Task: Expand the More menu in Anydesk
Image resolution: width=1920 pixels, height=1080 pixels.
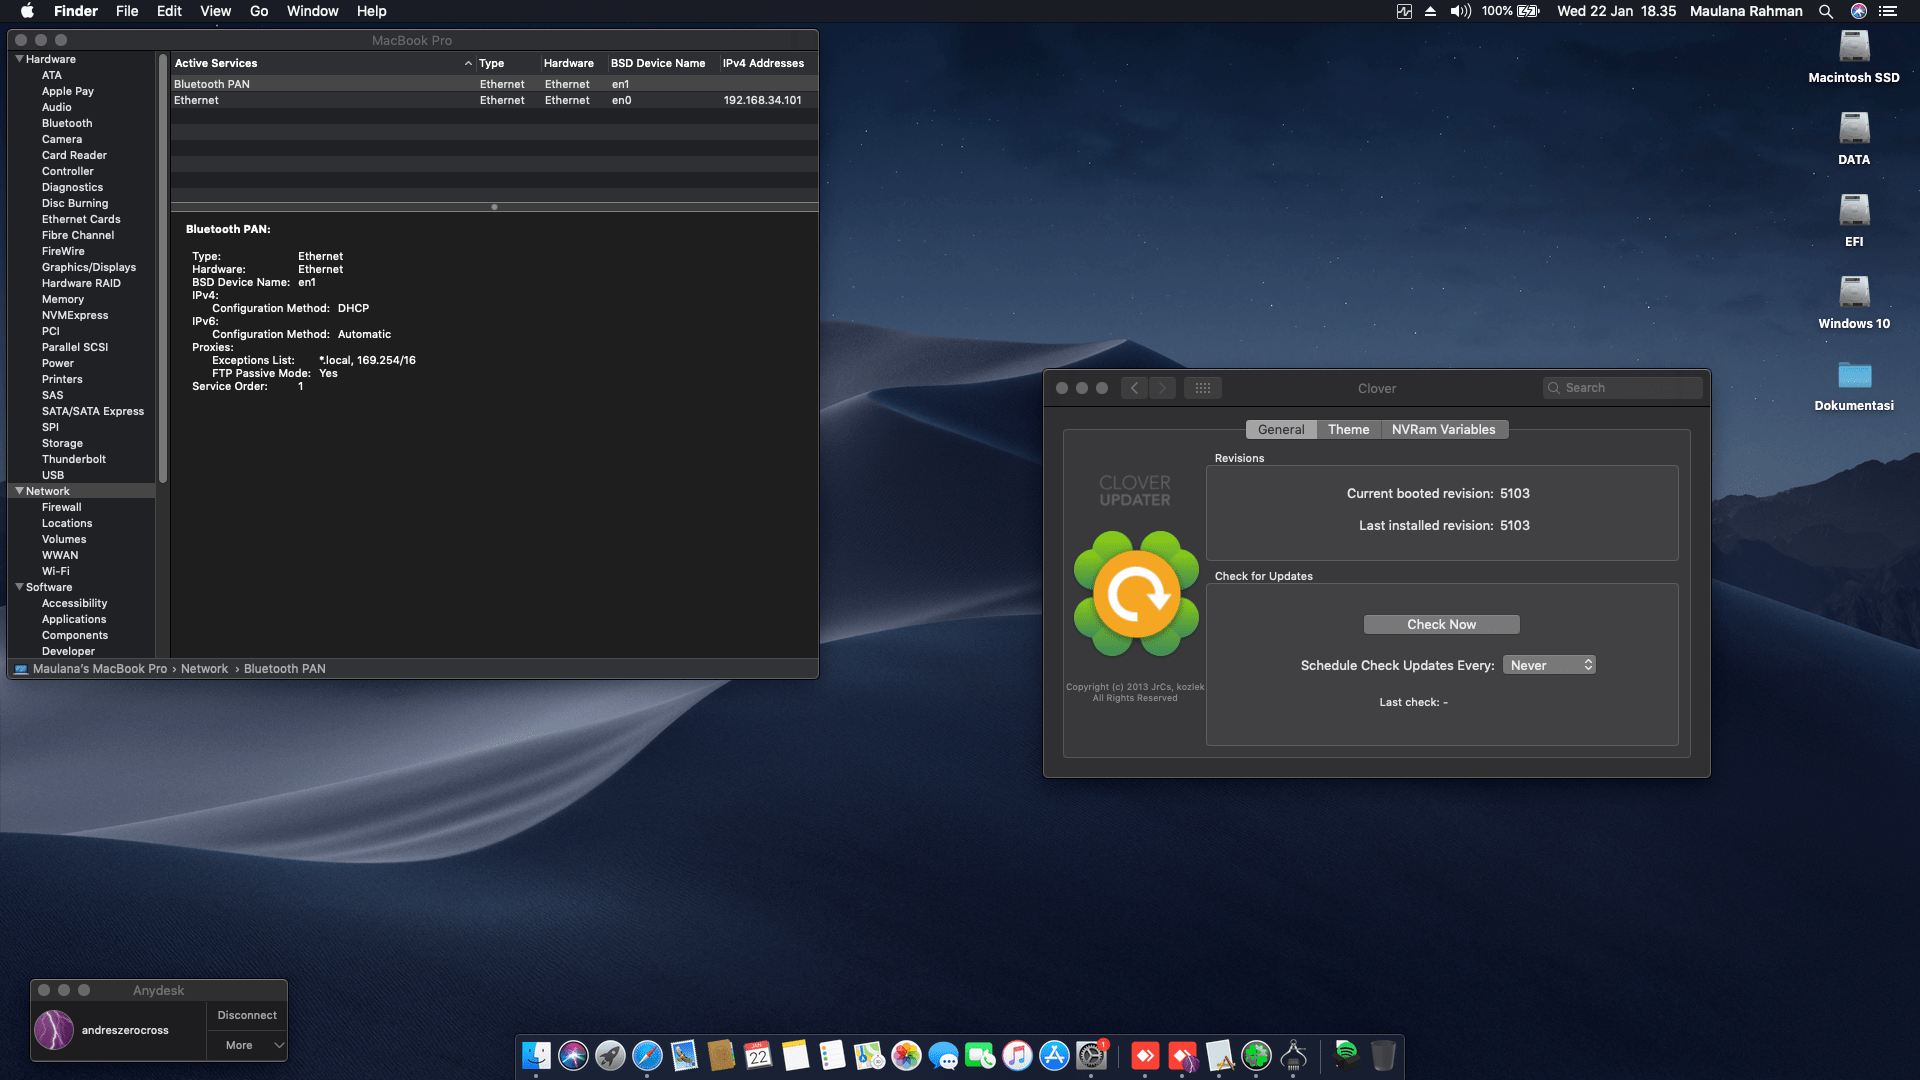Action: 246,1045
